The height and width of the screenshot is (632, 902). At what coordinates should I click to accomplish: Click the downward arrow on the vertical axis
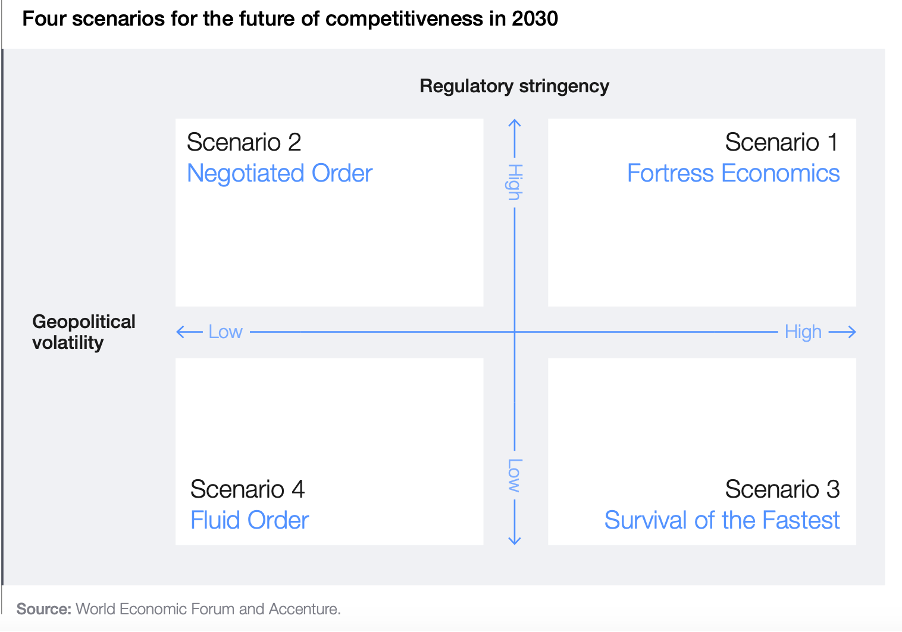click(x=514, y=538)
